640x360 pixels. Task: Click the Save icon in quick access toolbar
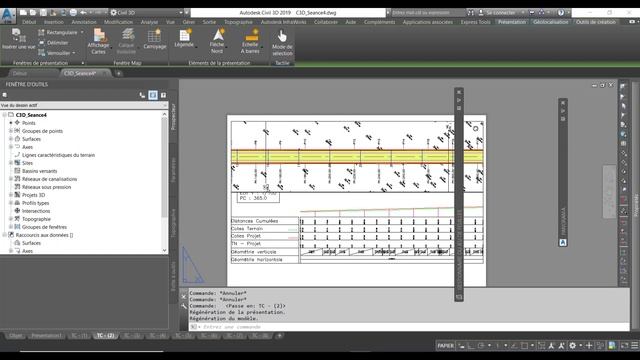click(x=43, y=13)
